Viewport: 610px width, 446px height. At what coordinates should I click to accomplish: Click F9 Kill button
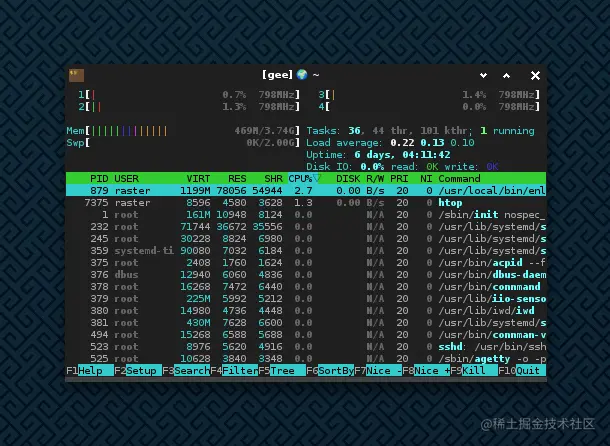pos(474,370)
